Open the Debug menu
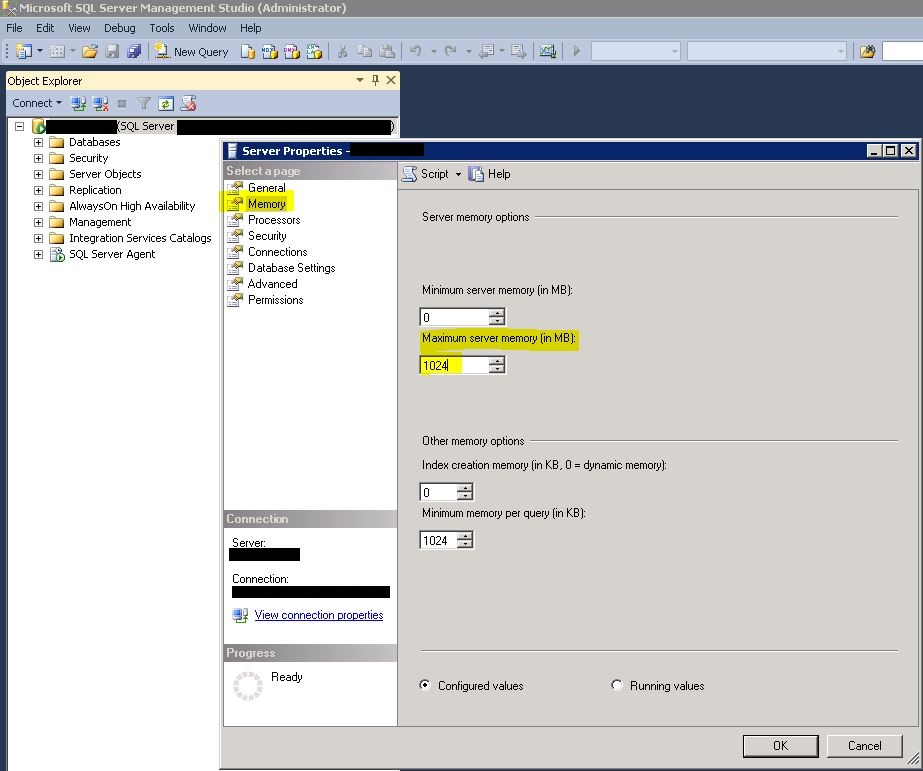The height and width of the screenshot is (771, 923). (x=119, y=28)
